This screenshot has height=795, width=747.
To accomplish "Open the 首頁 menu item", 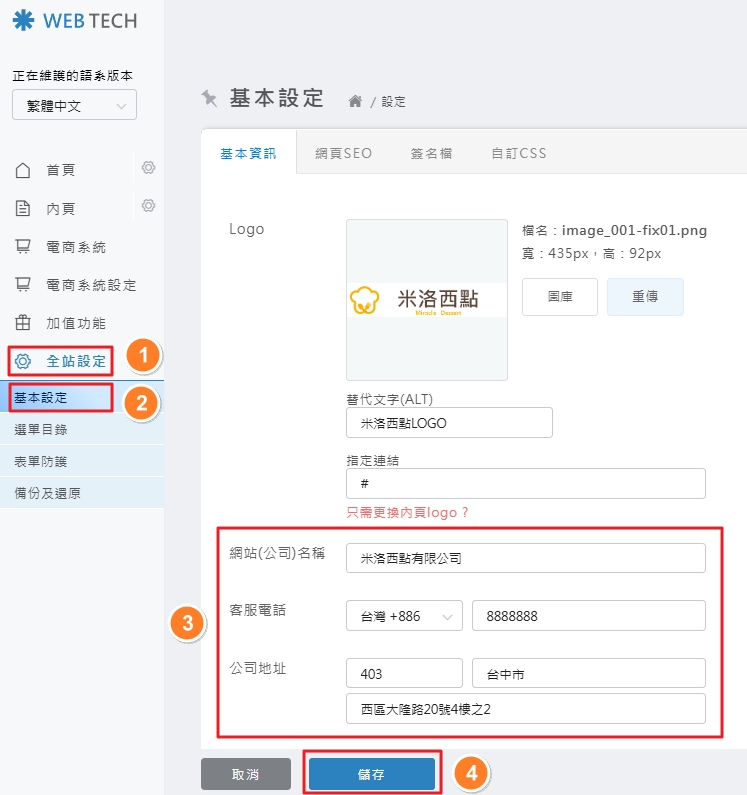I will (x=61, y=170).
